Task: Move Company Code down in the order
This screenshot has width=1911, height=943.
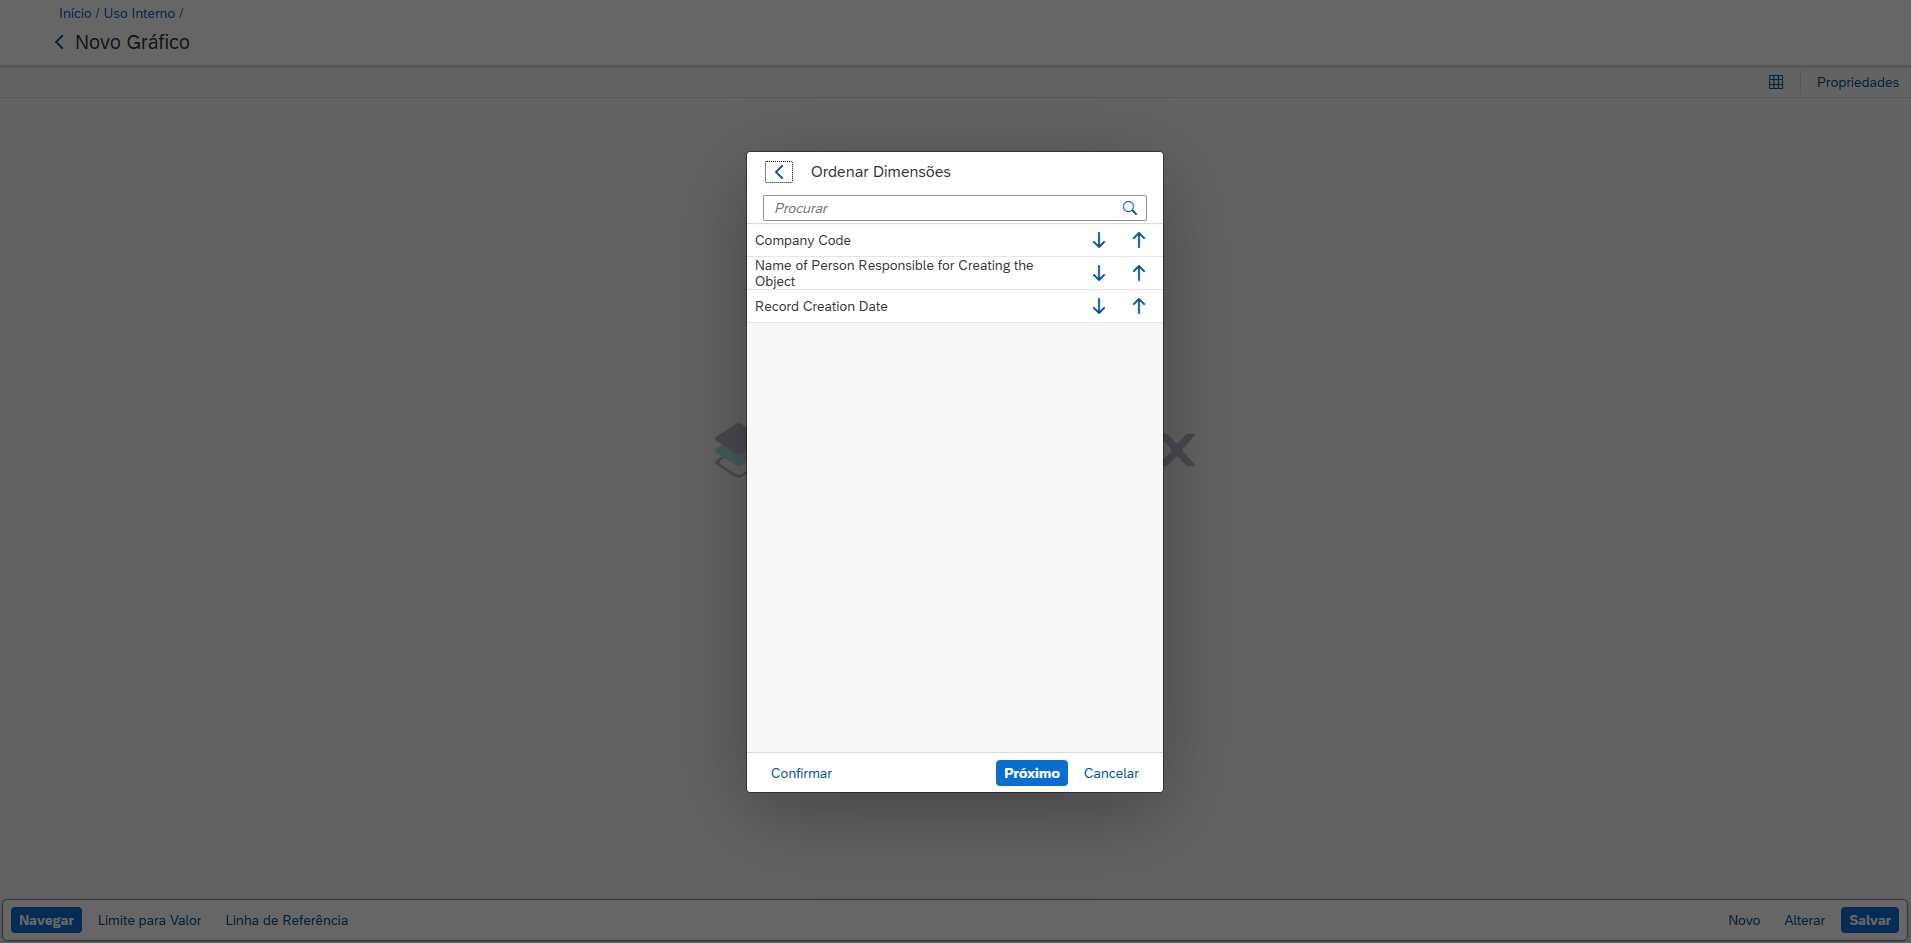Action: (1098, 240)
